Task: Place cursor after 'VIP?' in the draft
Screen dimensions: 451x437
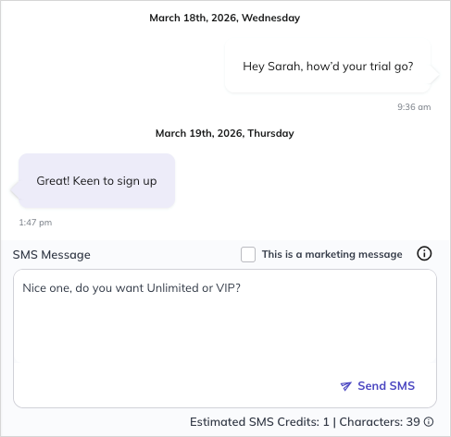Action: [x=241, y=288]
